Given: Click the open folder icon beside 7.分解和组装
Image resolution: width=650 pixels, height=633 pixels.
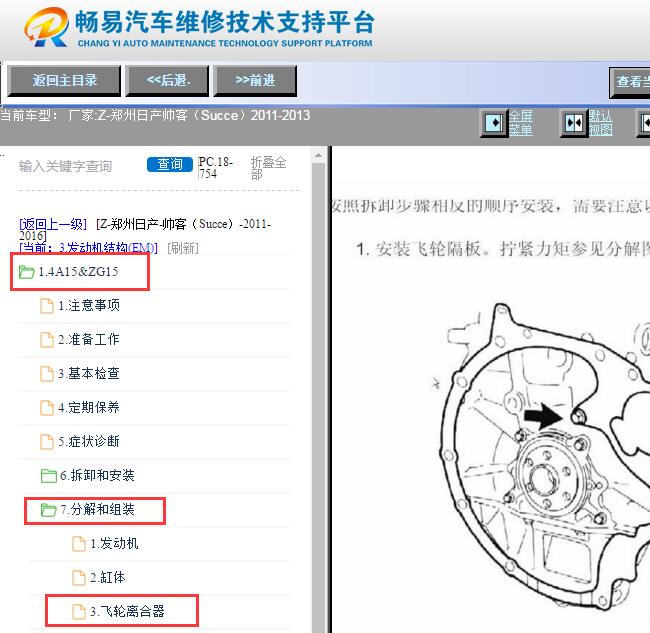Looking at the screenshot, I should point(49,510).
